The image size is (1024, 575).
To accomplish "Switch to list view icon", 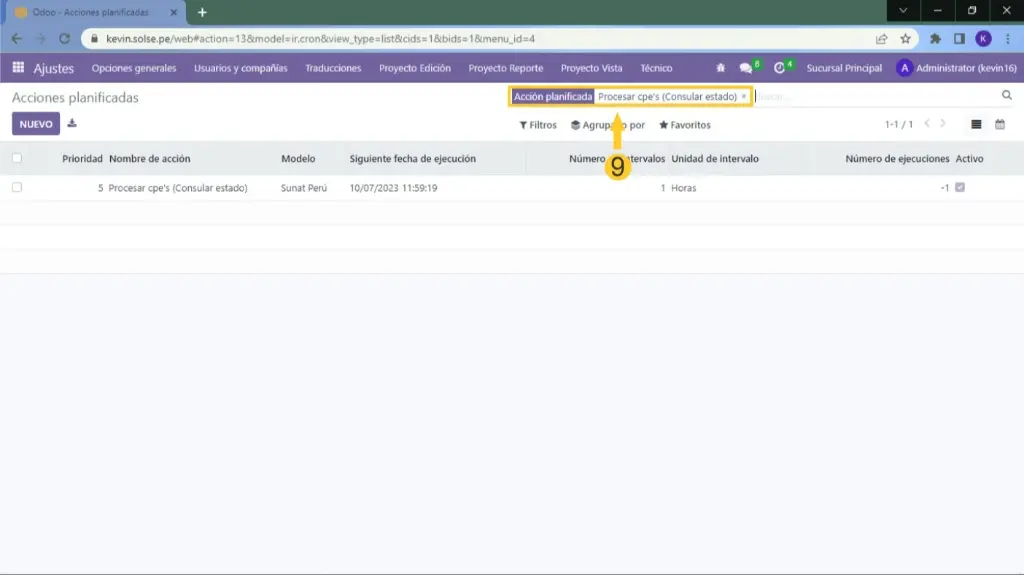I will coord(976,125).
